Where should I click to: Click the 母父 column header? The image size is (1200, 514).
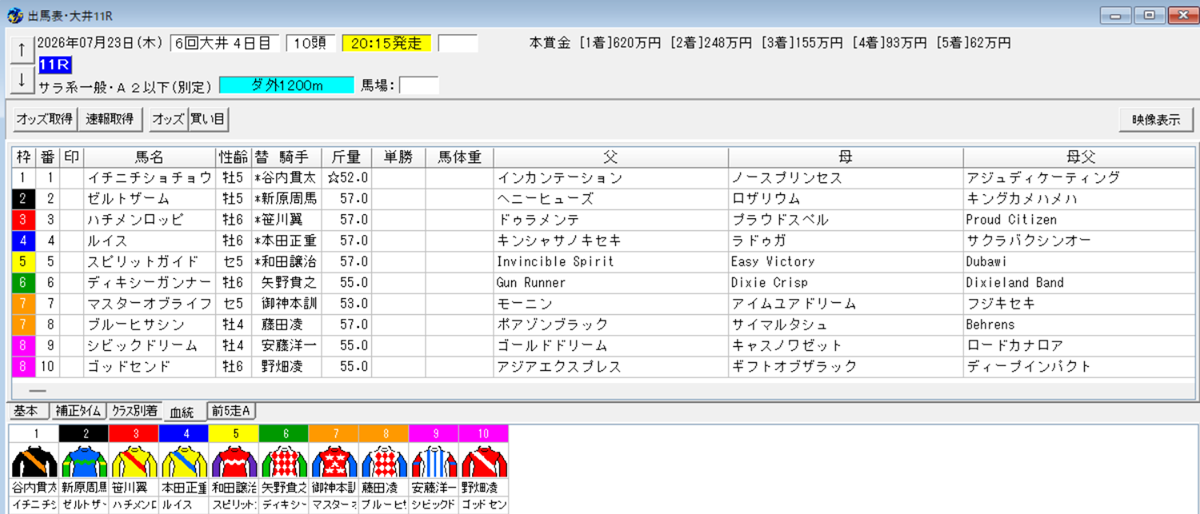[x=1078, y=157]
